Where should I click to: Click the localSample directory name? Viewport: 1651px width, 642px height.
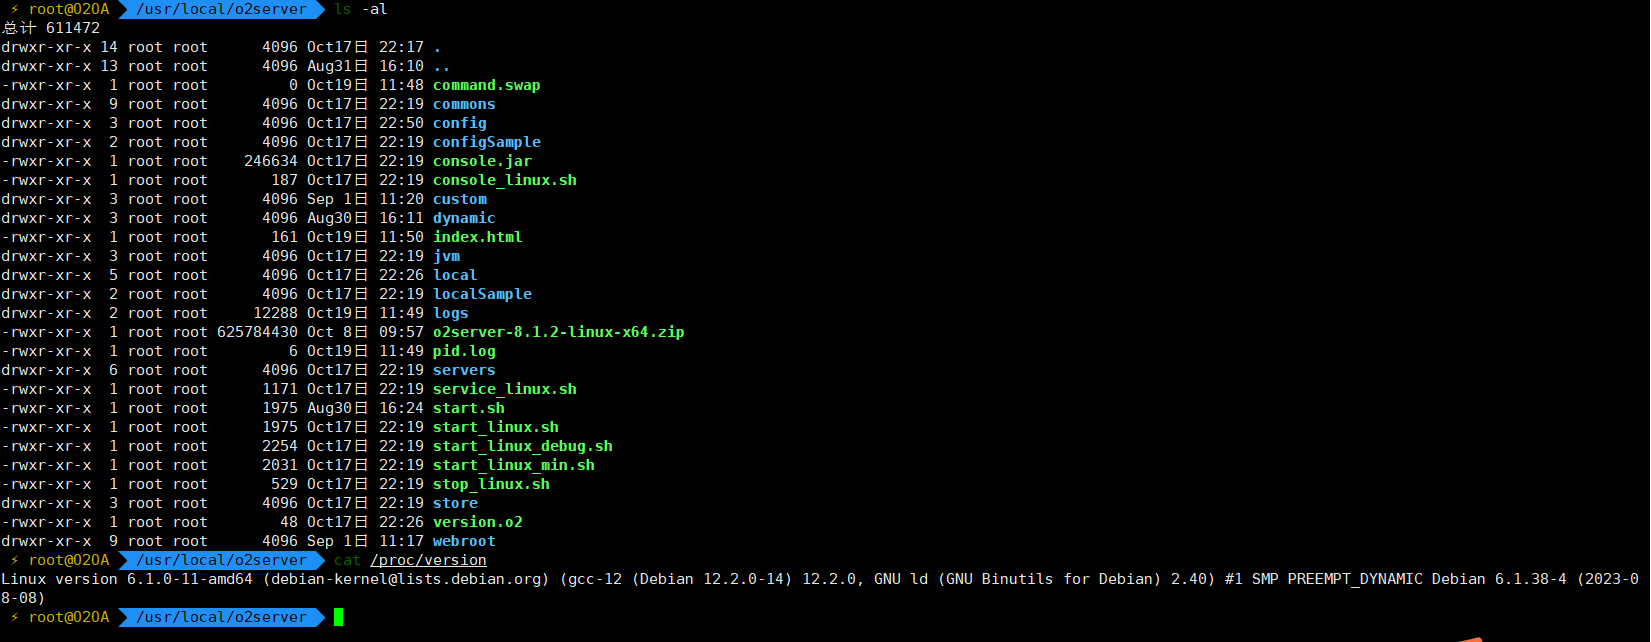point(482,294)
